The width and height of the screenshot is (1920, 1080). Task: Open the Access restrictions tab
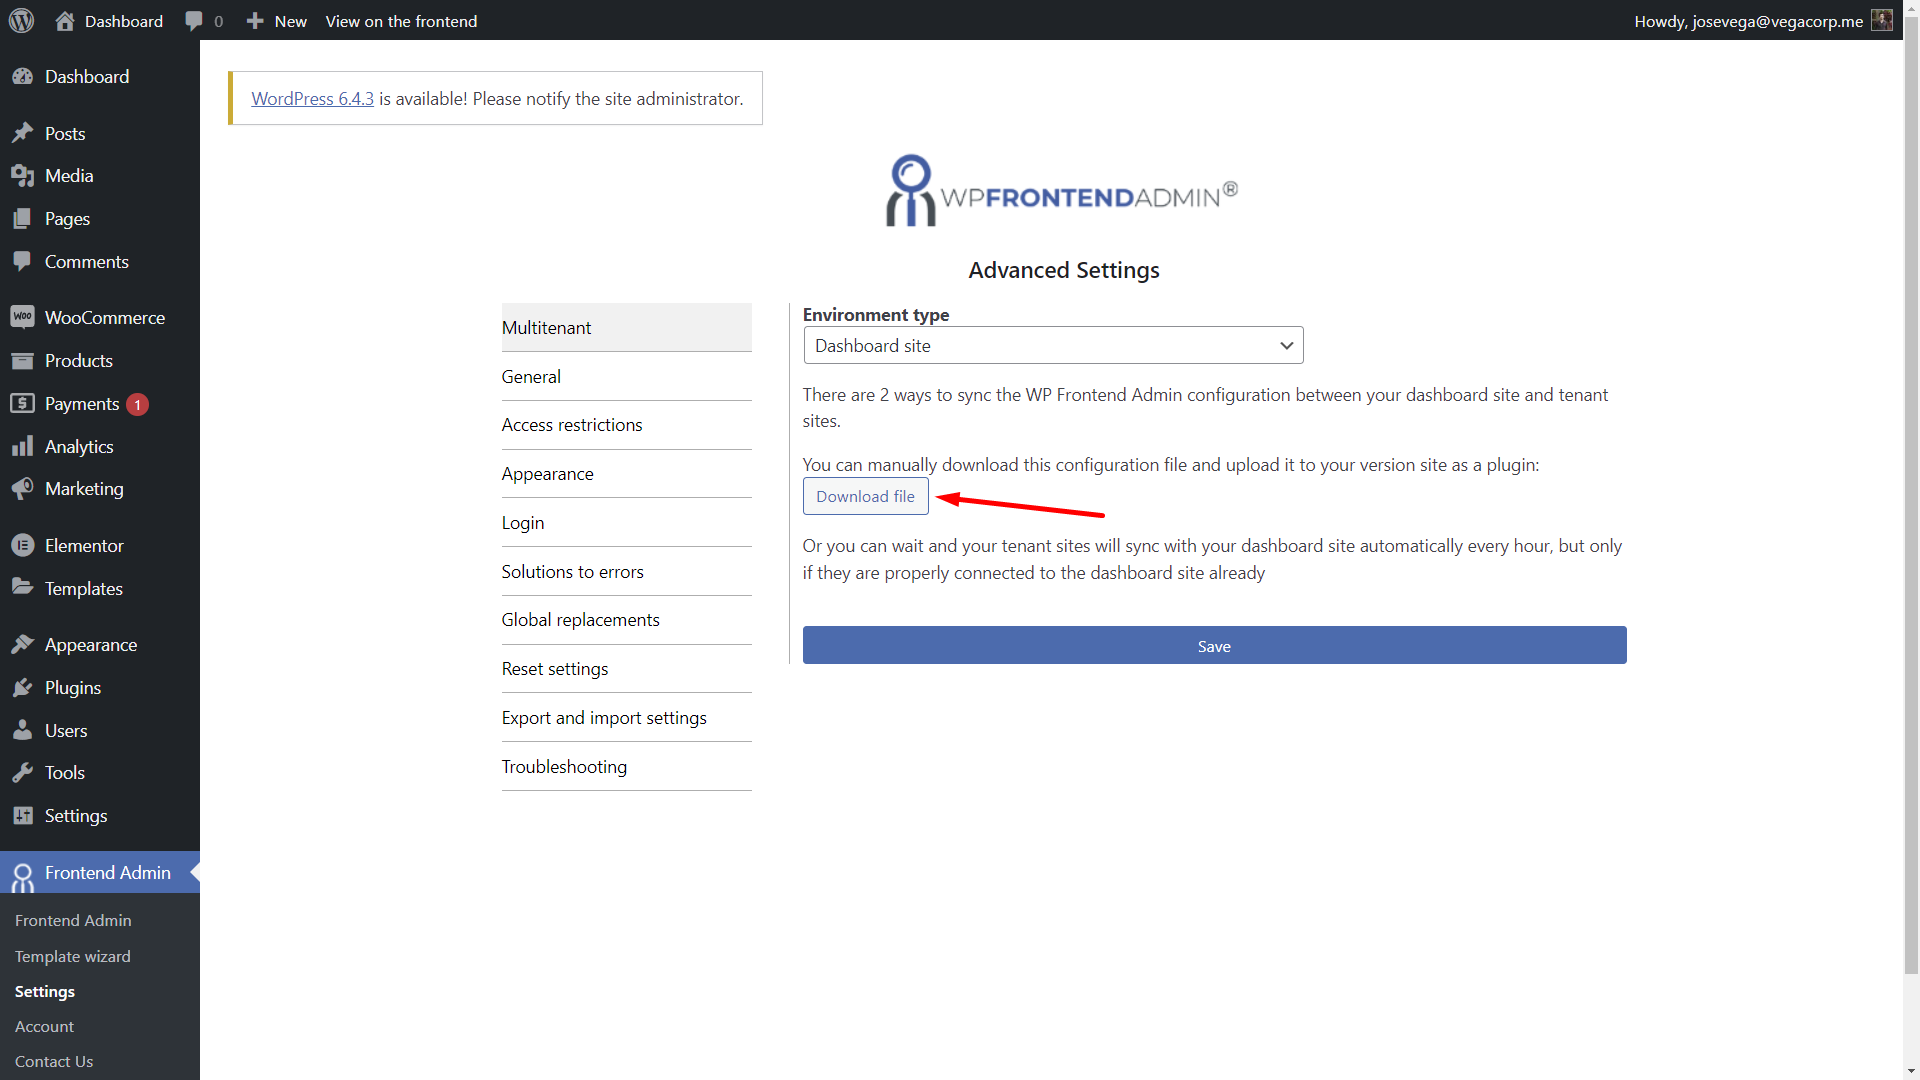pyautogui.click(x=626, y=425)
